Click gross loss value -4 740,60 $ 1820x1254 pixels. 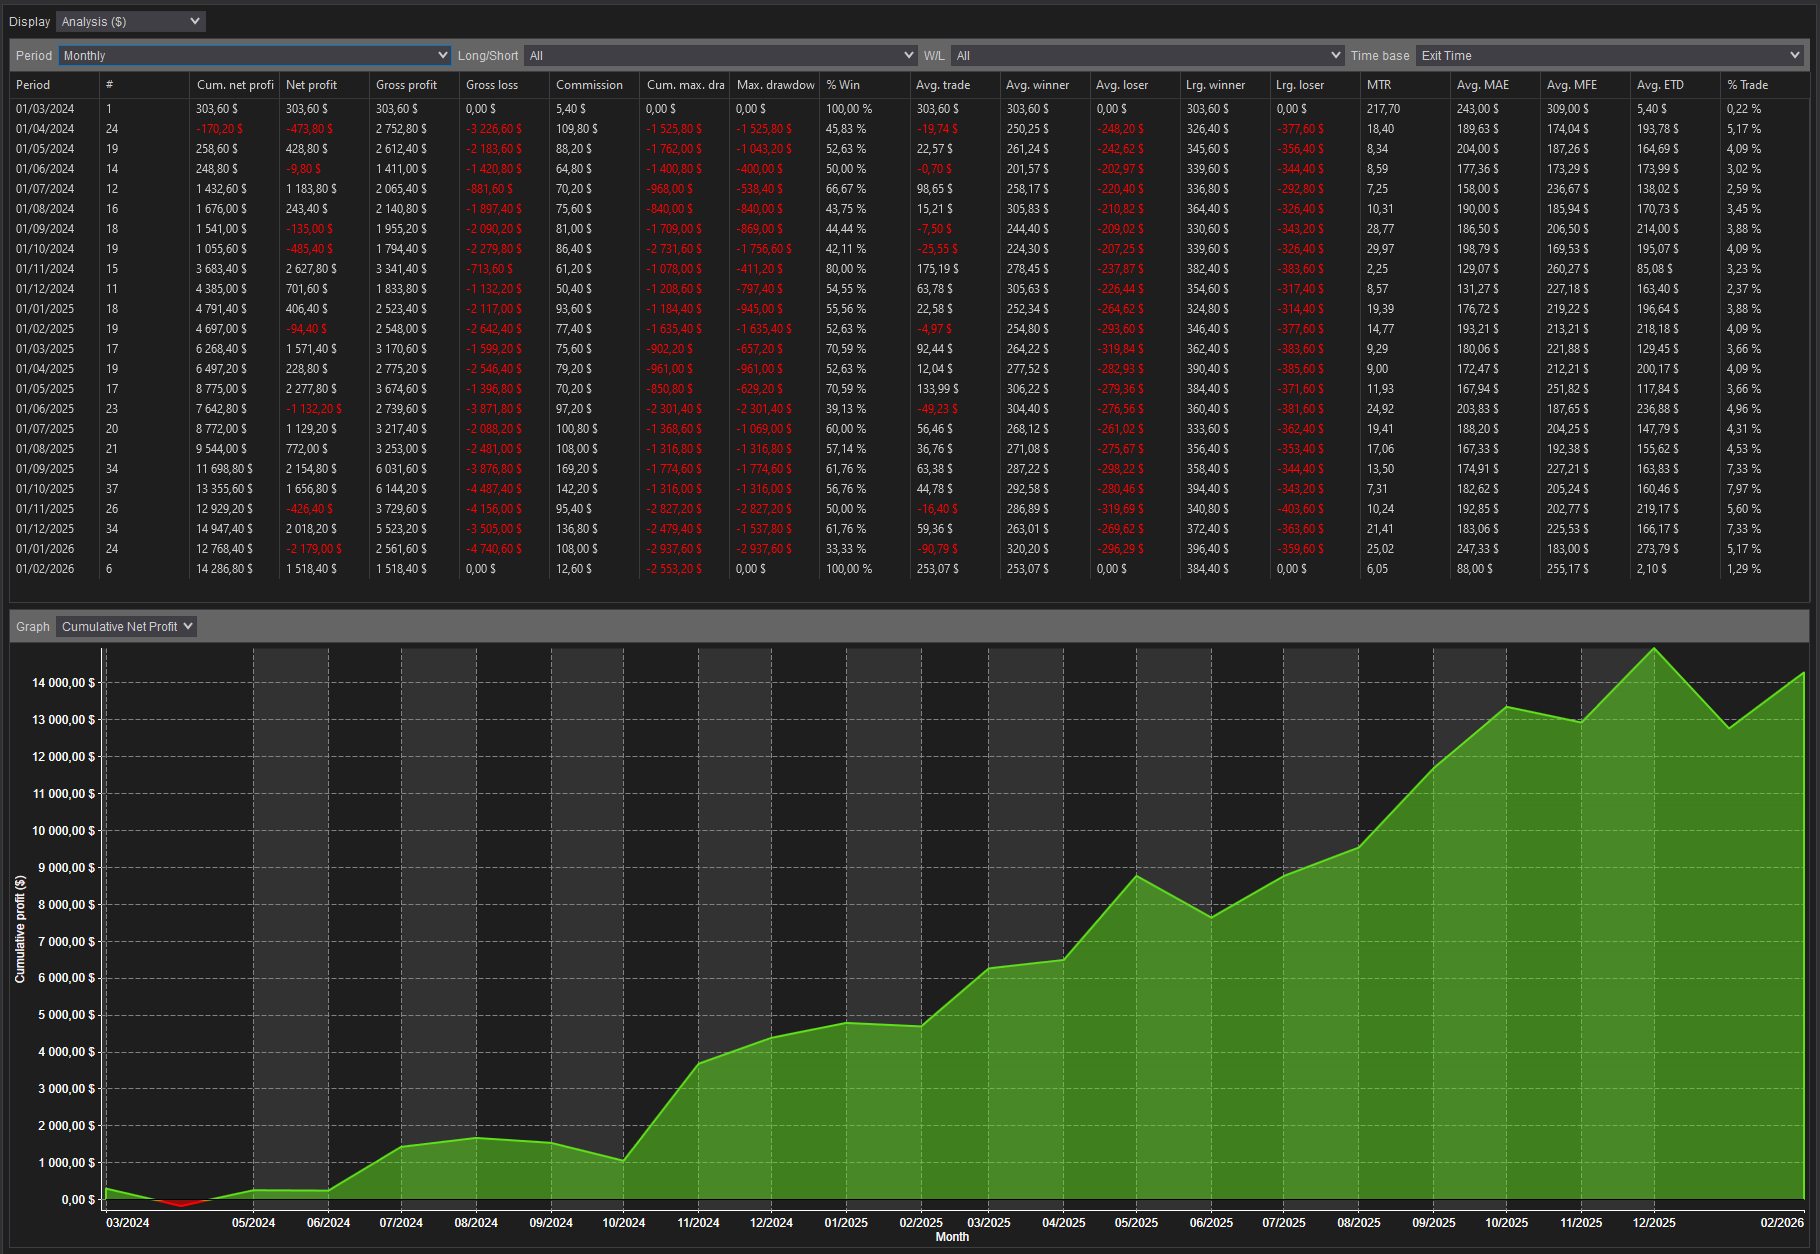click(x=494, y=549)
